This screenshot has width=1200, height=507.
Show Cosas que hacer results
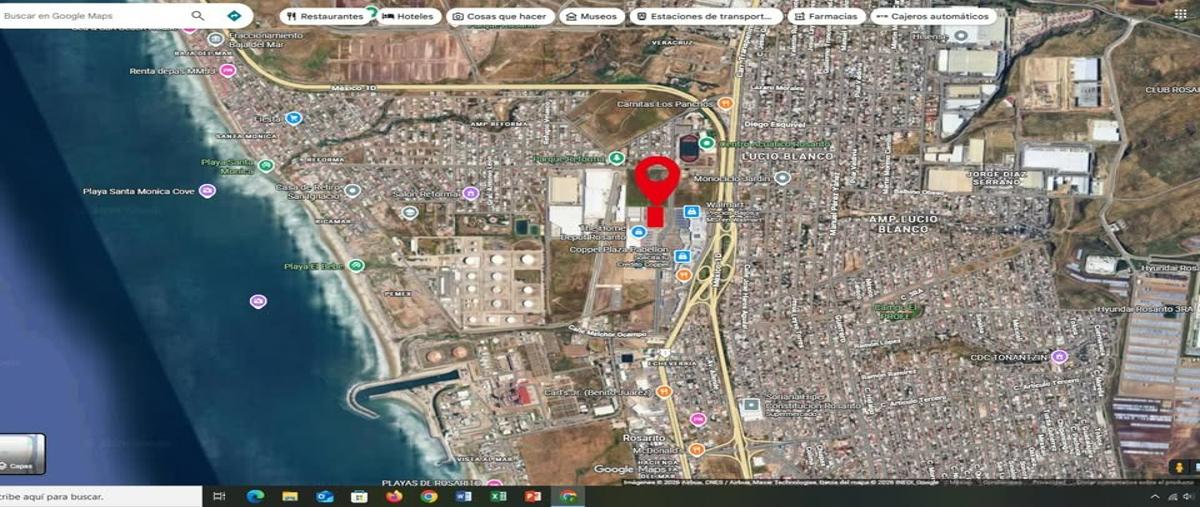pos(498,16)
